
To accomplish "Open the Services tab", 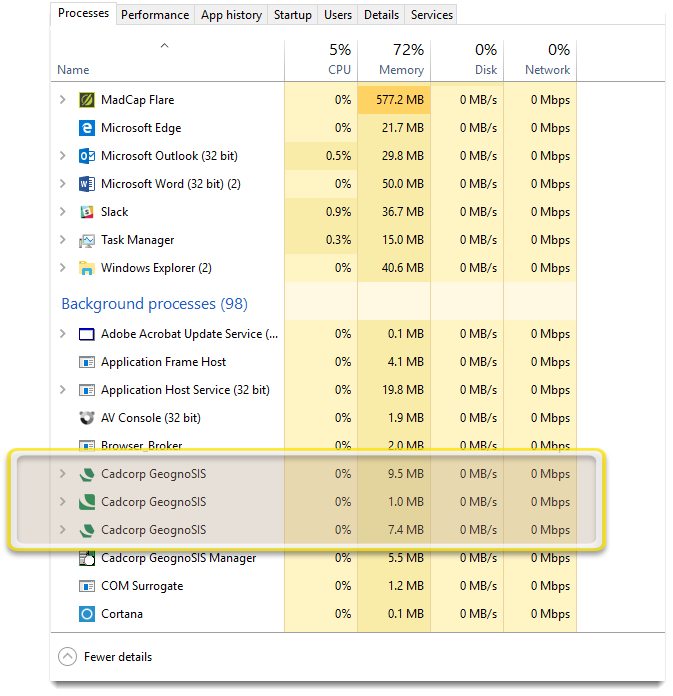I will point(431,15).
